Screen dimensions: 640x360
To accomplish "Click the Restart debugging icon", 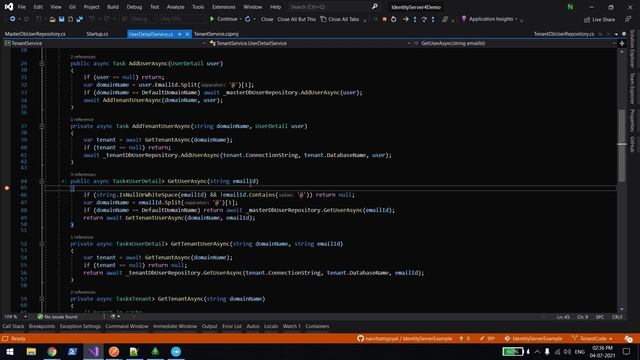I will pos(393,19).
